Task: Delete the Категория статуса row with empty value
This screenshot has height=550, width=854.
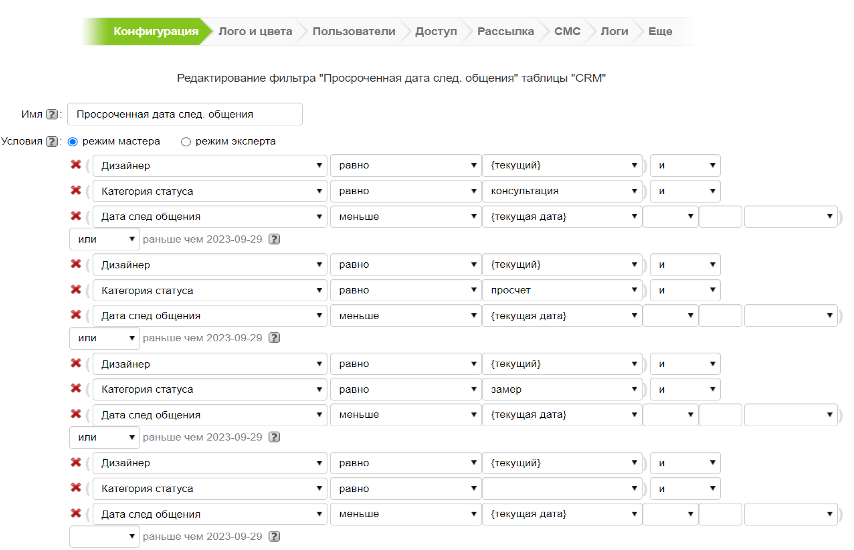Action: [x=76, y=488]
